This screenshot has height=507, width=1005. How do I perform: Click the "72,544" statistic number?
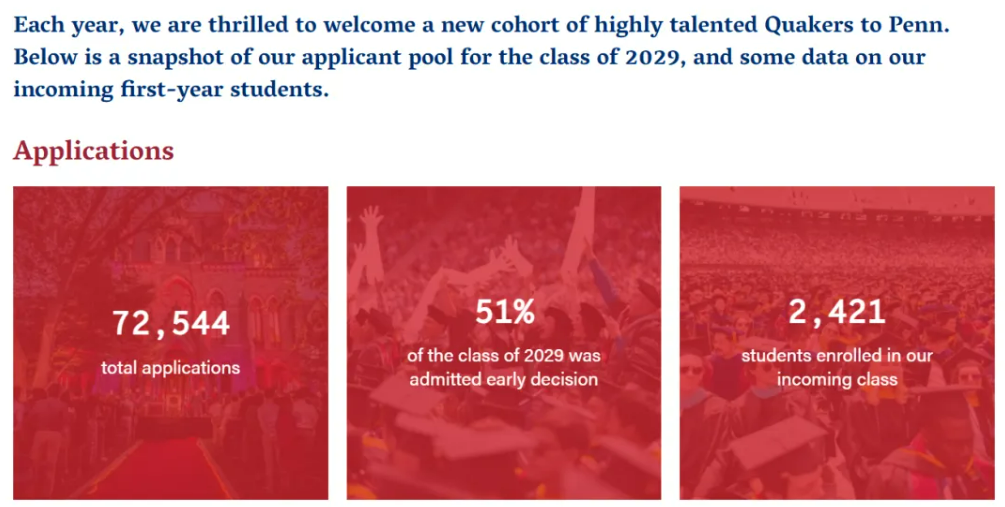[x=171, y=323]
